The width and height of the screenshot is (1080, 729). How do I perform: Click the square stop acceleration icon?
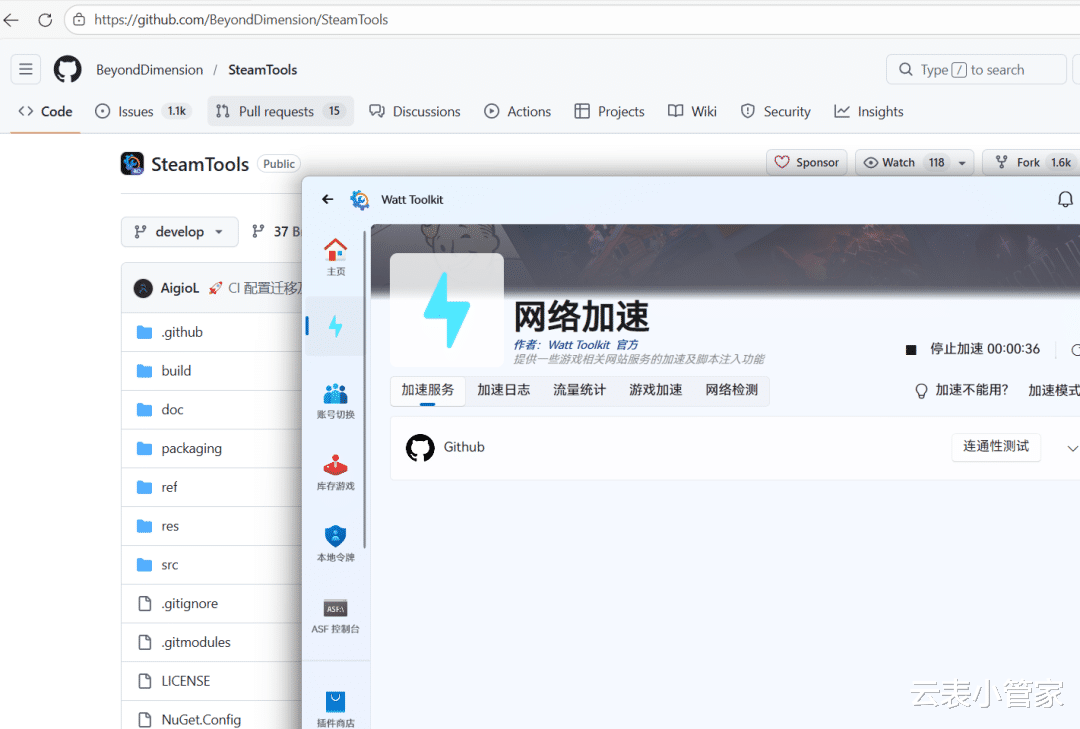pos(911,349)
